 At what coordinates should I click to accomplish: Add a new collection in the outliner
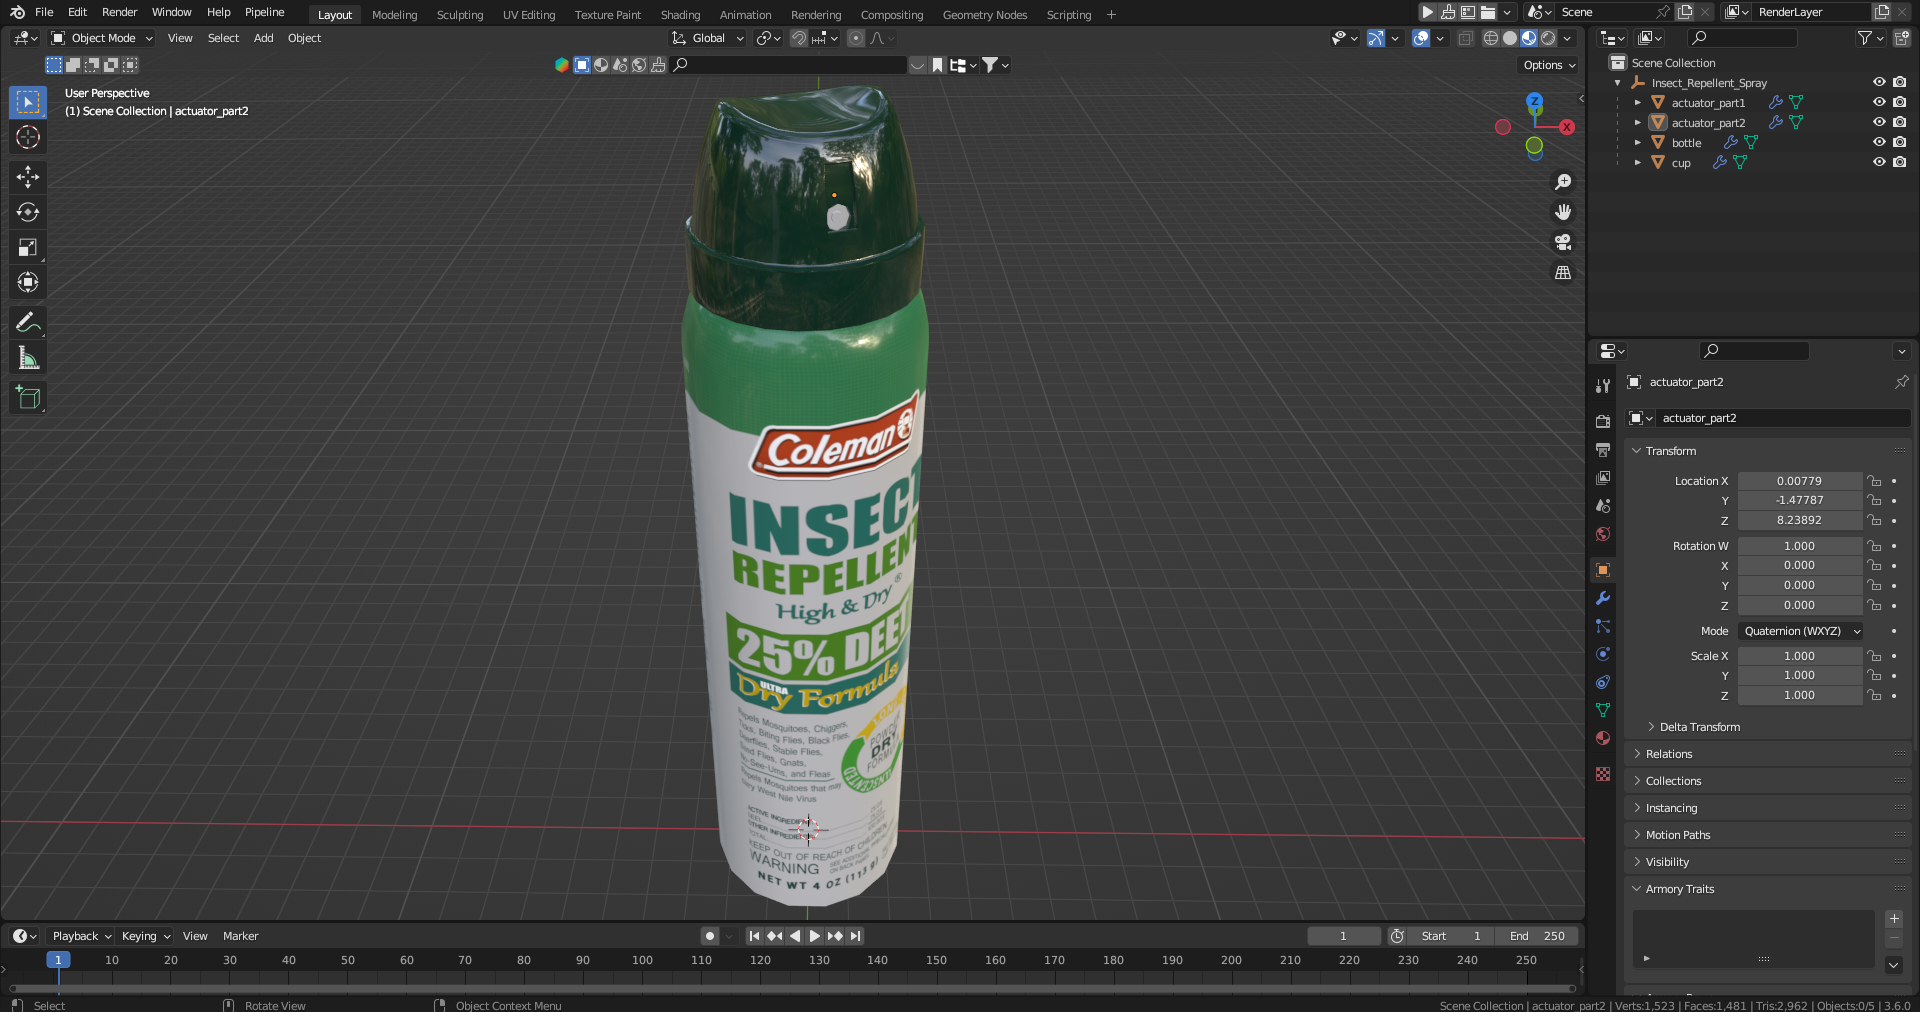(x=1901, y=38)
